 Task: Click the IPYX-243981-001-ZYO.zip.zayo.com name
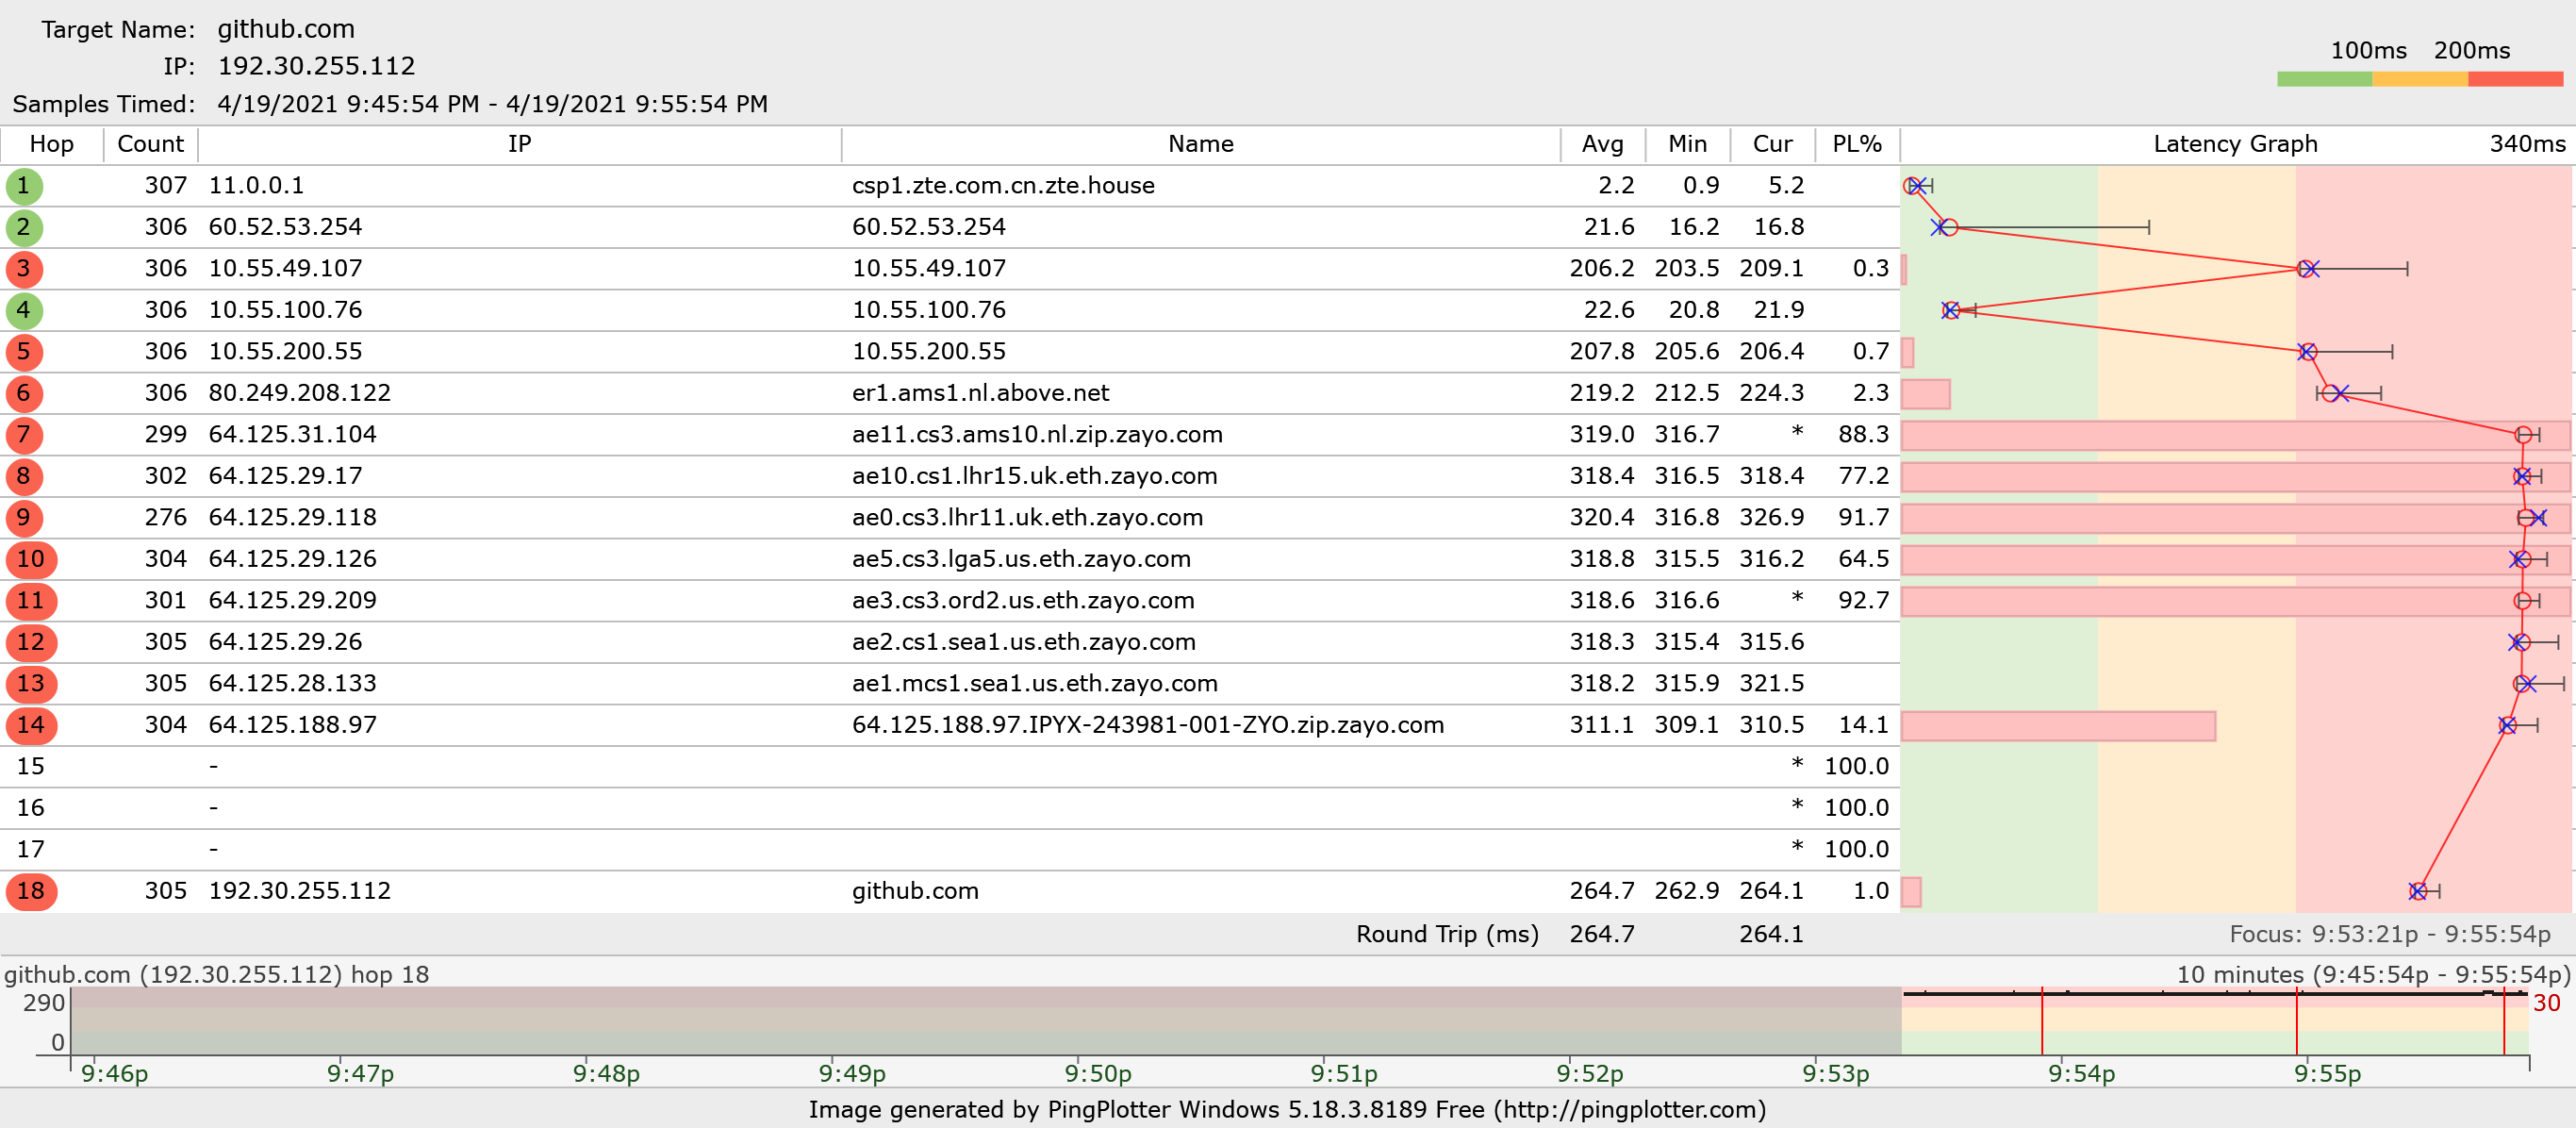click(1148, 725)
